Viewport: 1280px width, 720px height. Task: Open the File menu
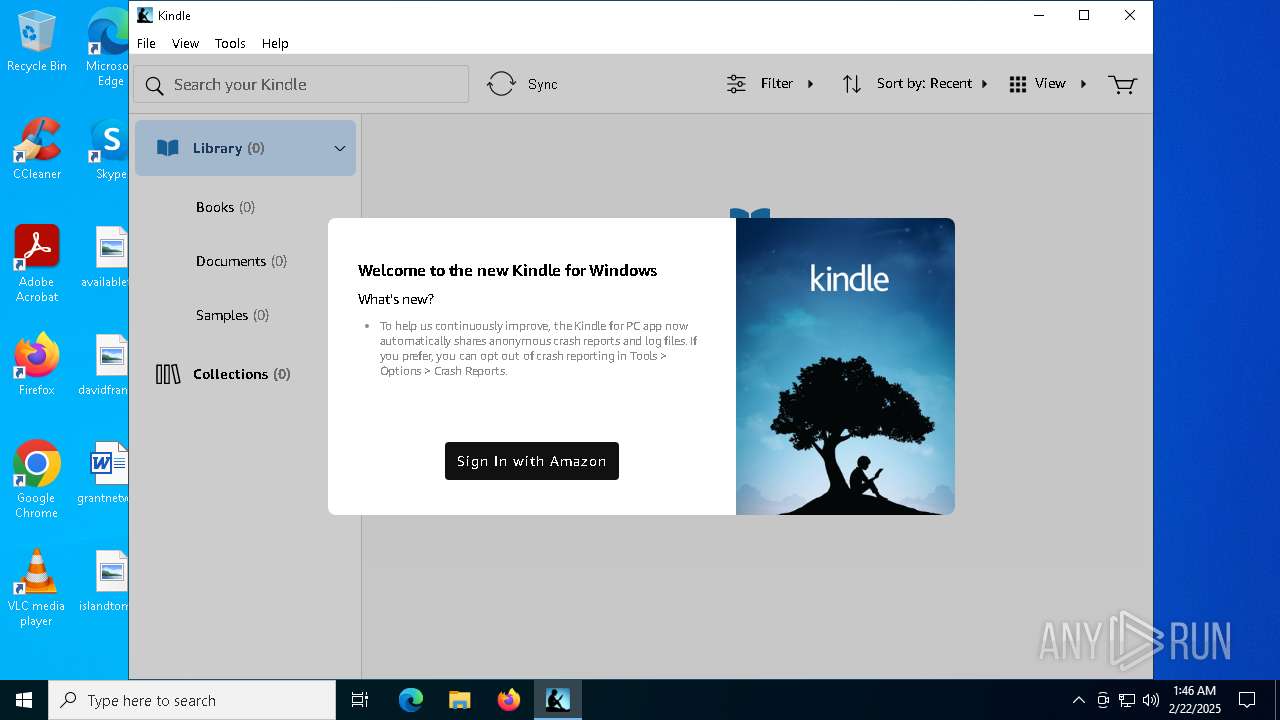coord(146,43)
